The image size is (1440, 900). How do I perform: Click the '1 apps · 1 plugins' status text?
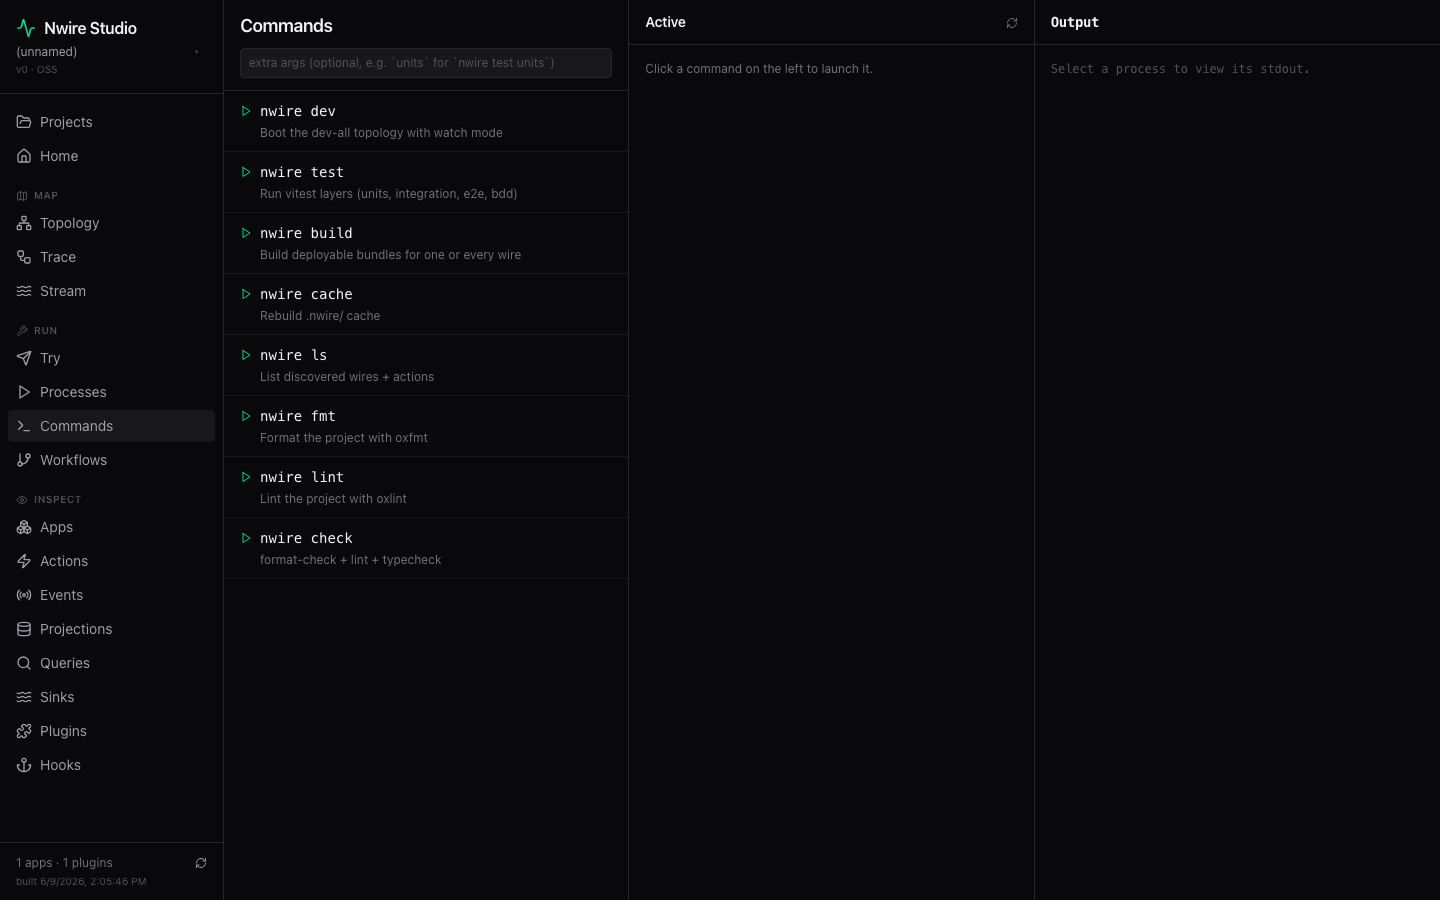64,863
